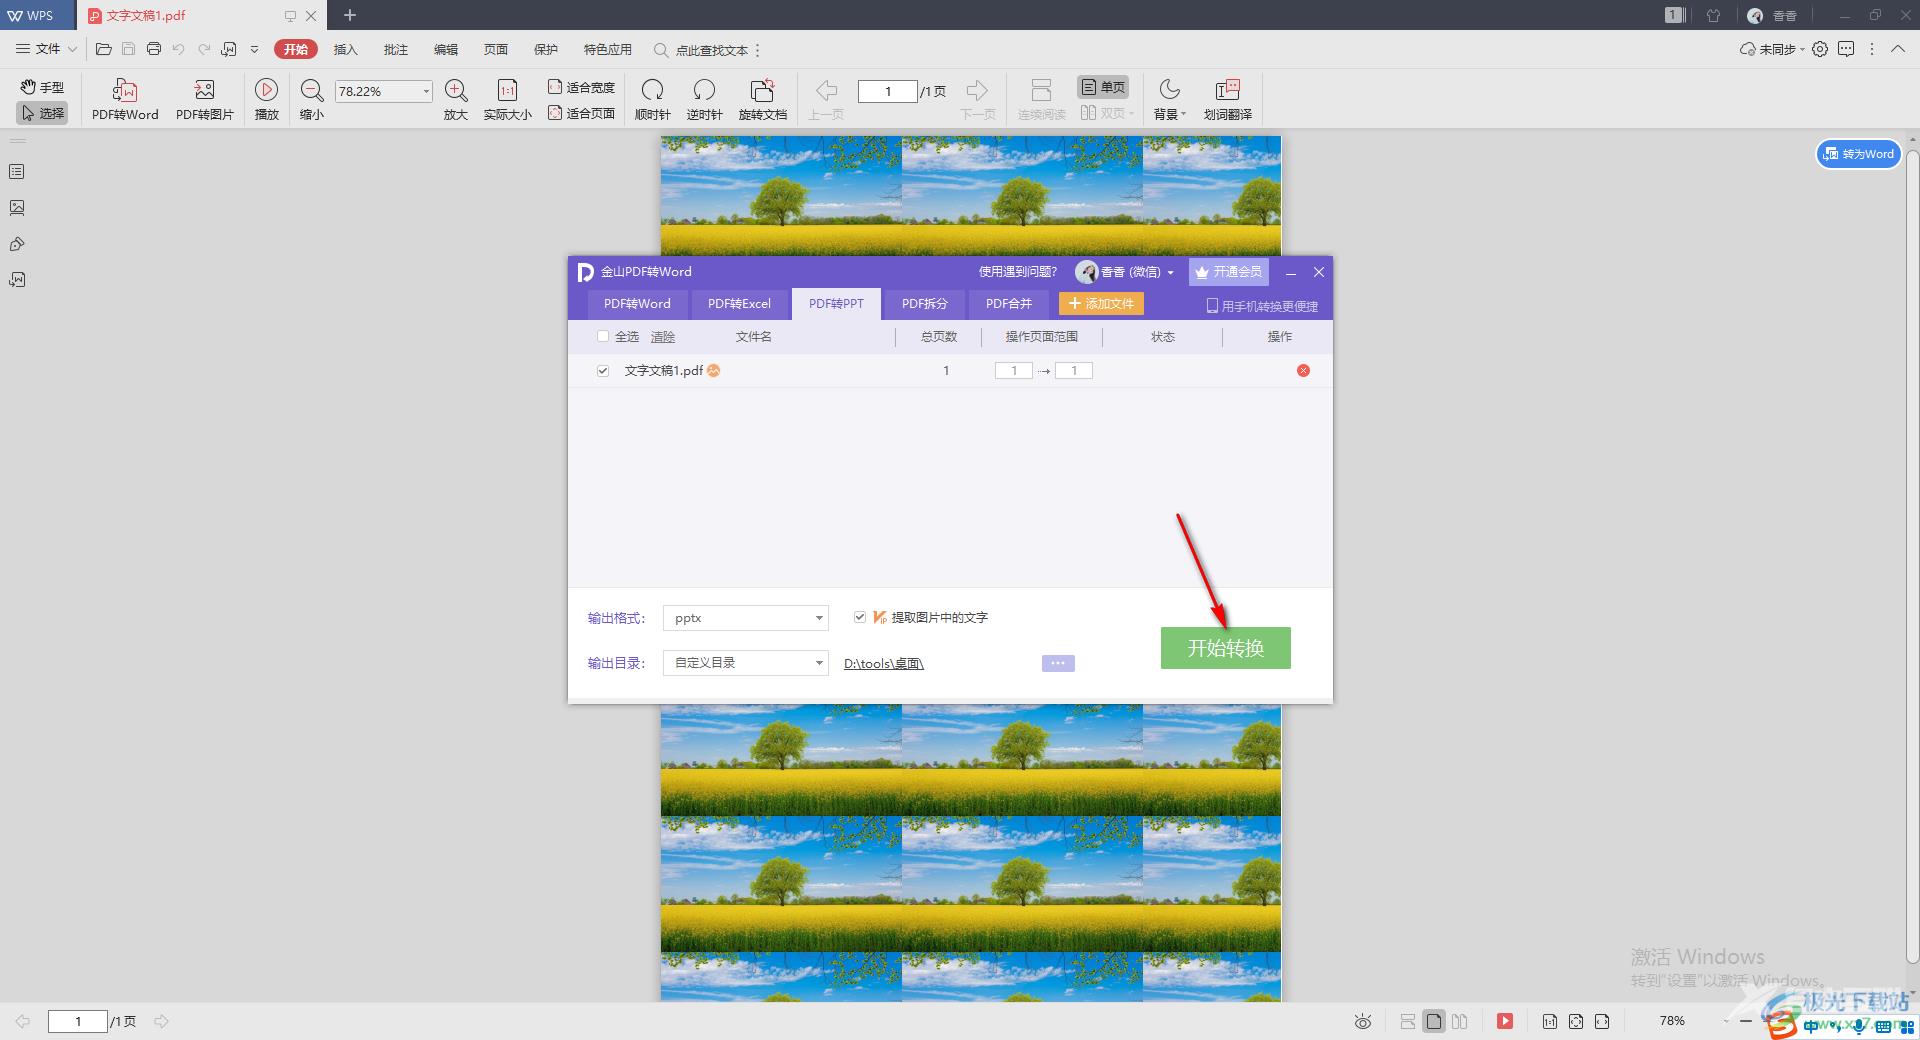The height and width of the screenshot is (1040, 1920).
Task: Toggle continuous layout in status bar
Action: [x=1407, y=1021]
